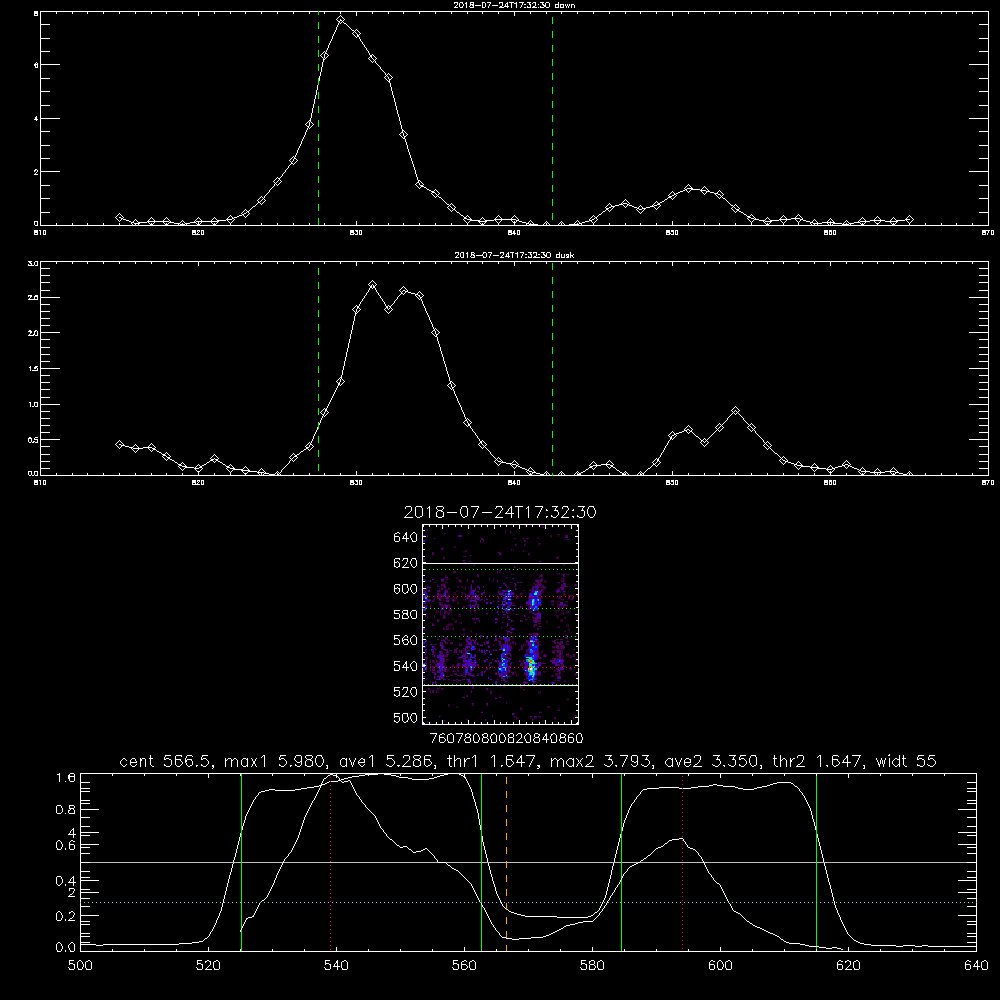
Task: Click the '760780800820840860' x-axis labels under the heat map
Action: [x=506, y=739]
